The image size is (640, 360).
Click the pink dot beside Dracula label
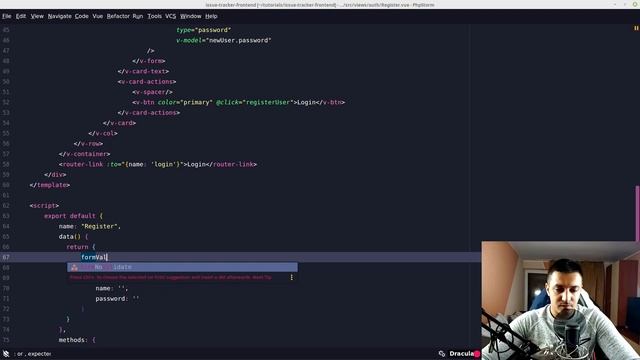point(477,354)
